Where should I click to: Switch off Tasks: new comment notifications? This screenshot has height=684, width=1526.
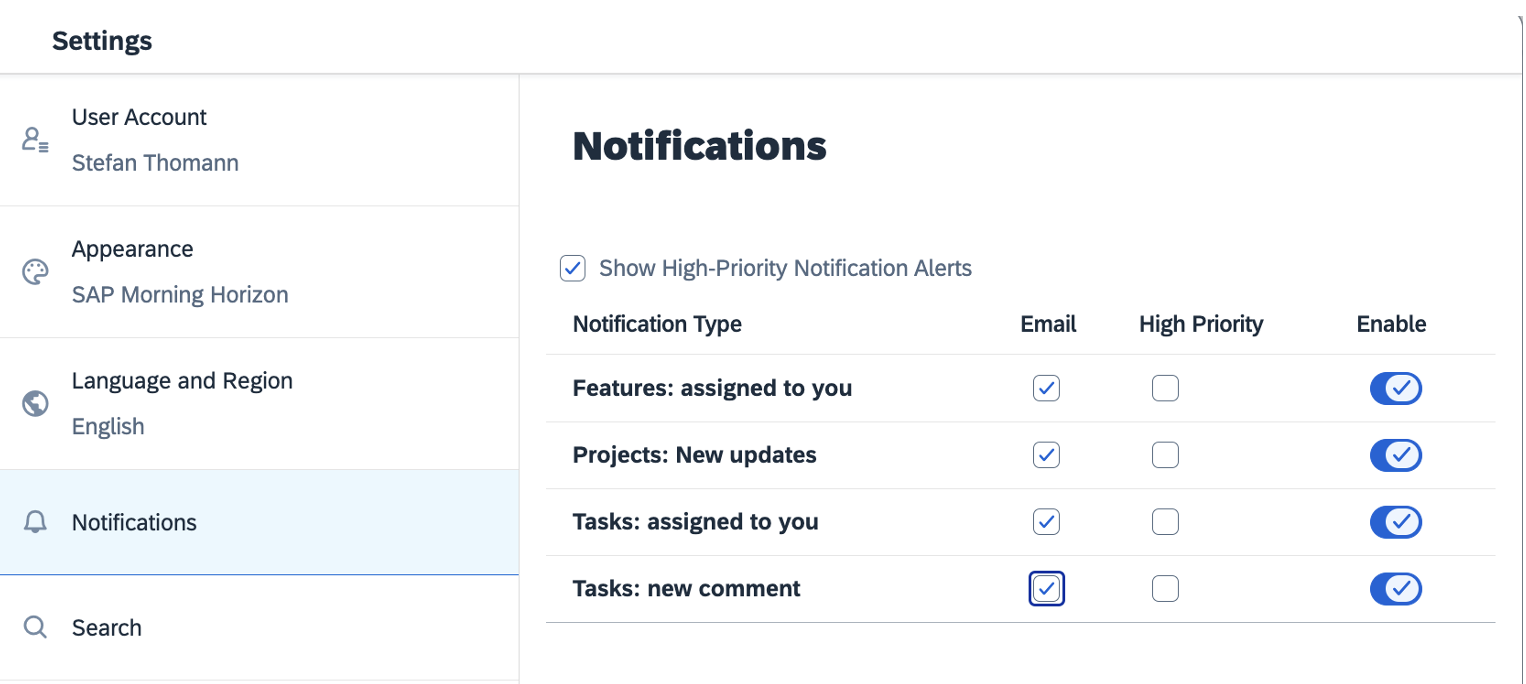pyautogui.click(x=1395, y=589)
